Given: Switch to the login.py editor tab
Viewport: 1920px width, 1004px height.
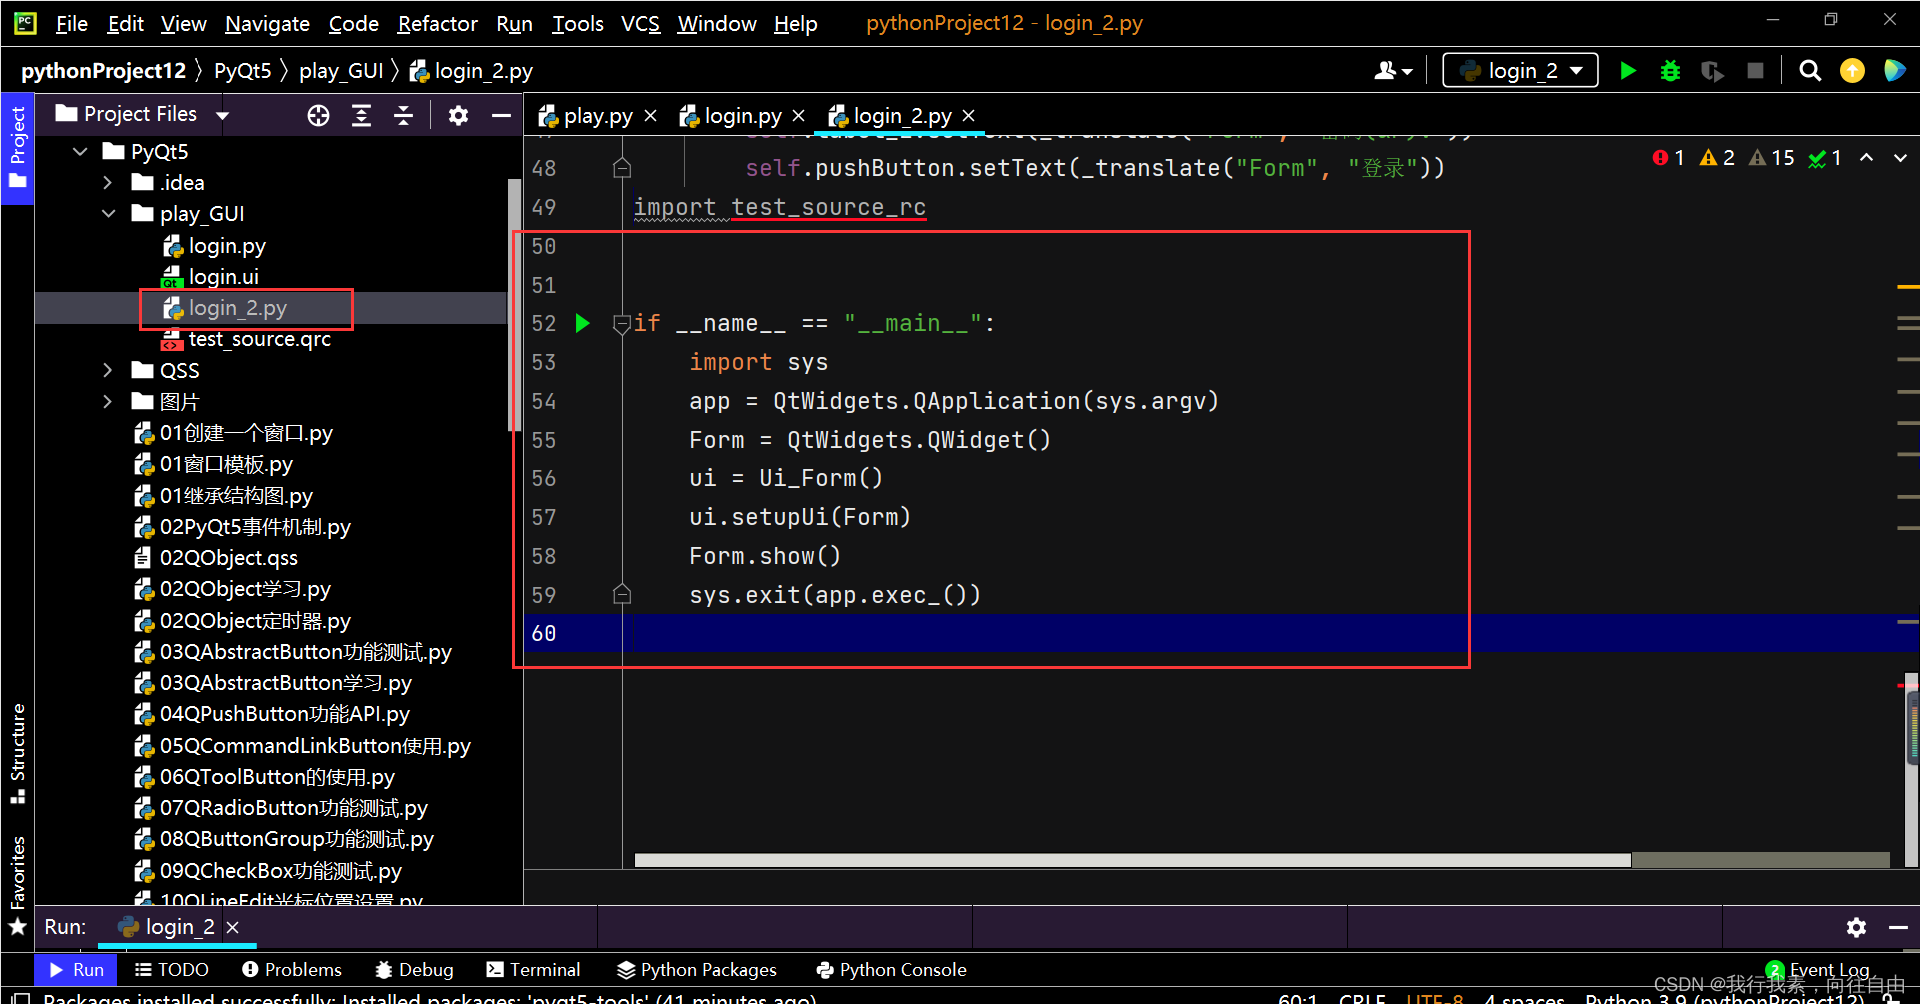Looking at the screenshot, I should point(742,115).
